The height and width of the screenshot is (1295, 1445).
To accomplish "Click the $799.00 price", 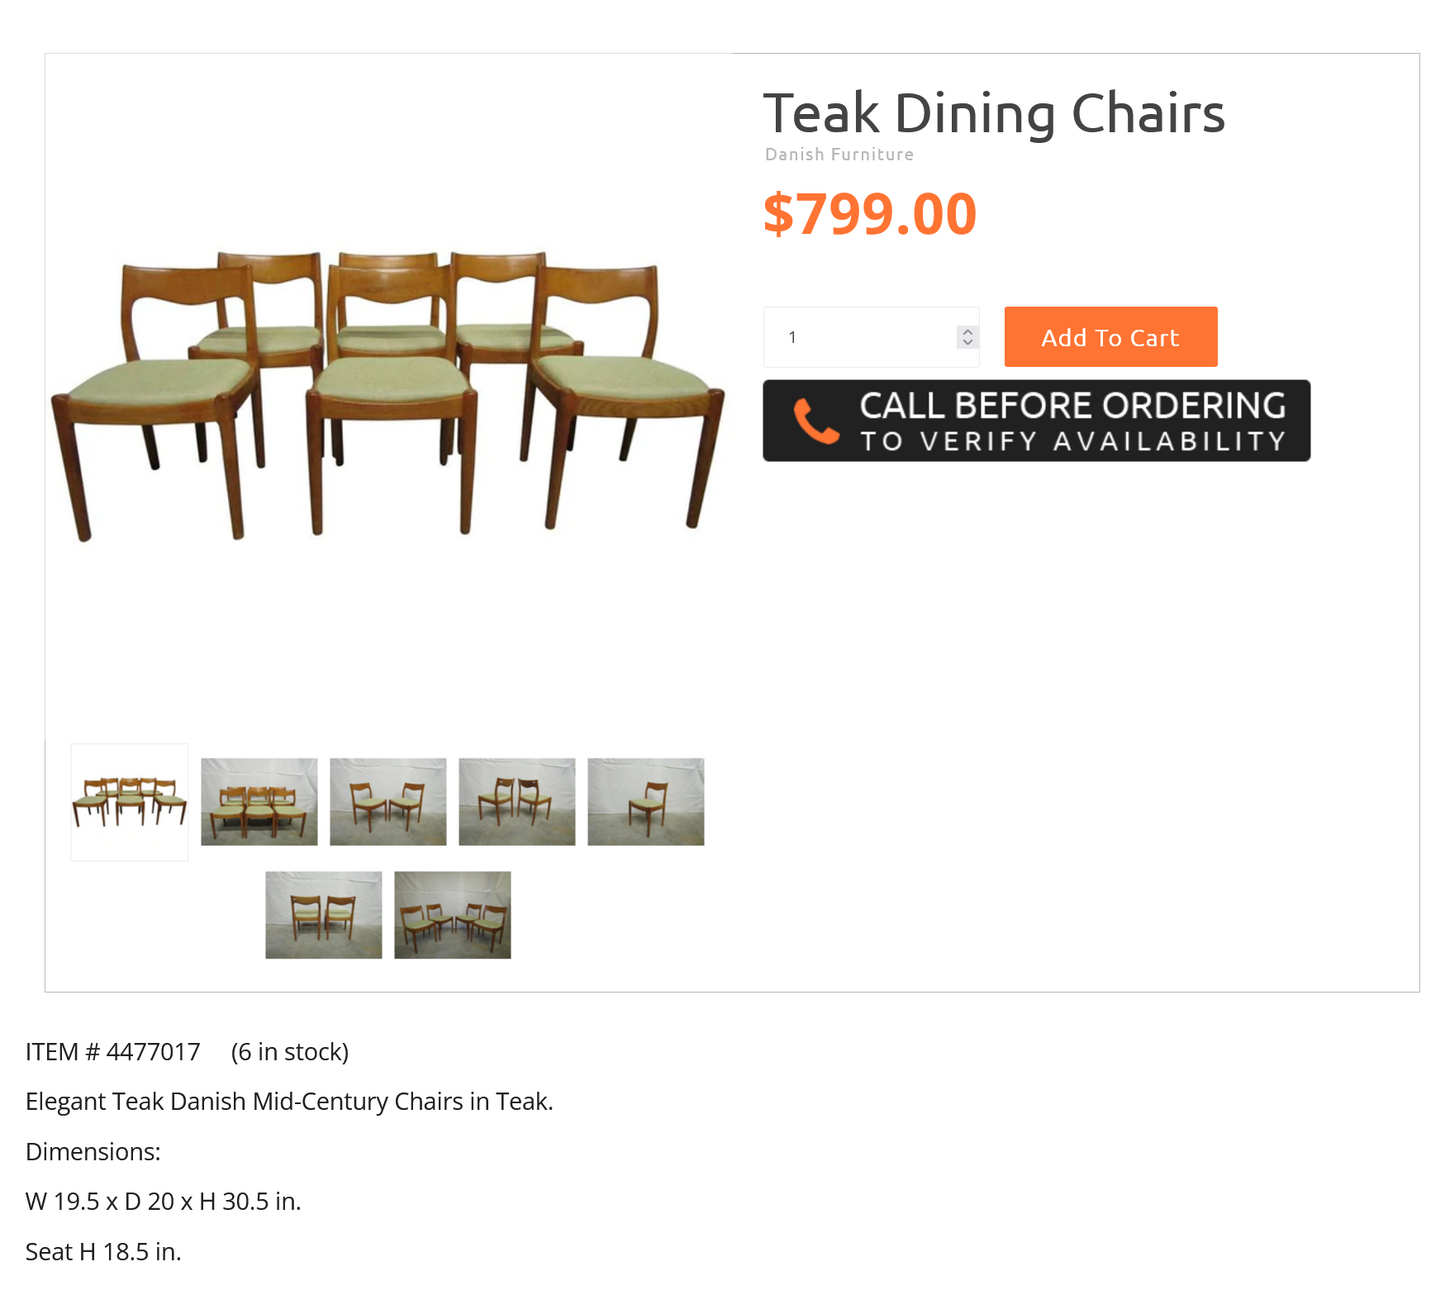I will point(869,214).
